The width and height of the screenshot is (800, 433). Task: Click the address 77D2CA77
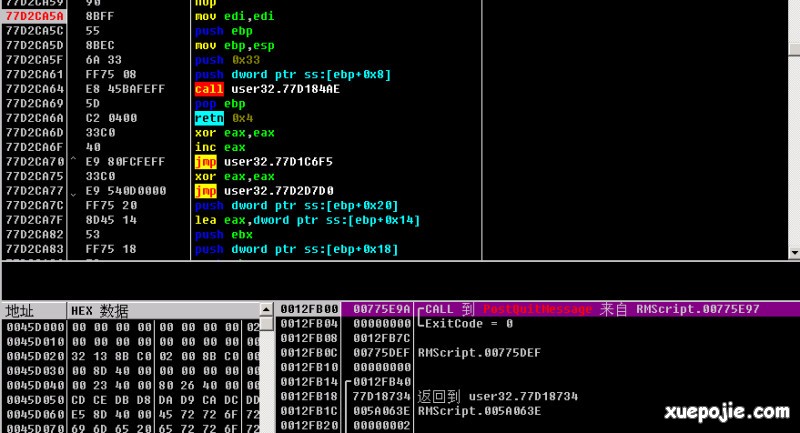tap(34, 191)
